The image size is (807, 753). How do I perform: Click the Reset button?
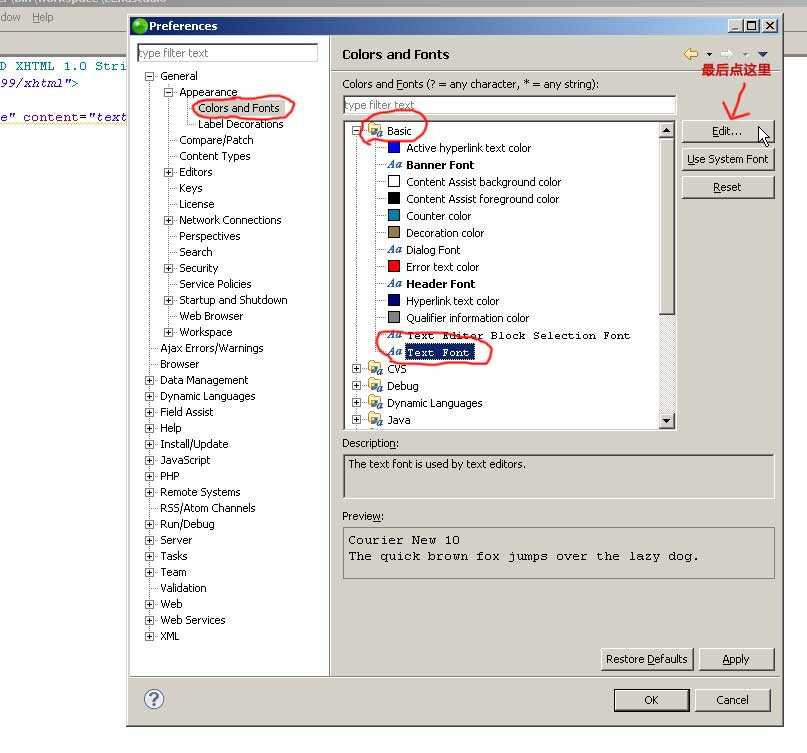[727, 187]
